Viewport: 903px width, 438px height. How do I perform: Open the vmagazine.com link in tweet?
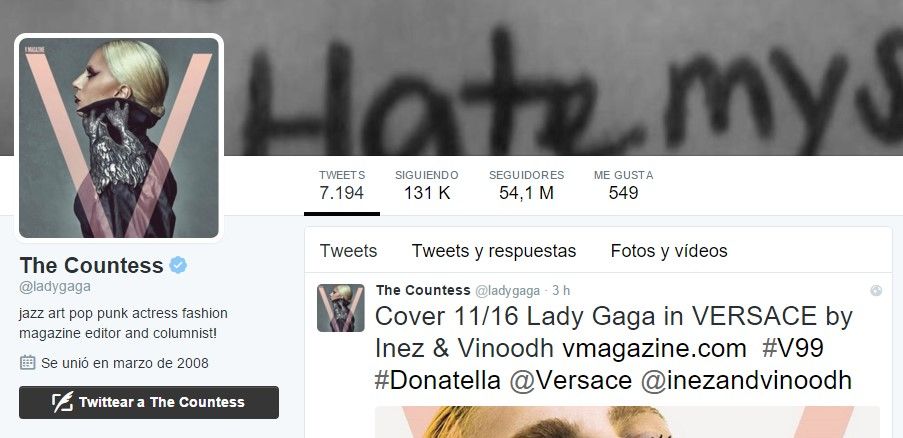coord(646,349)
